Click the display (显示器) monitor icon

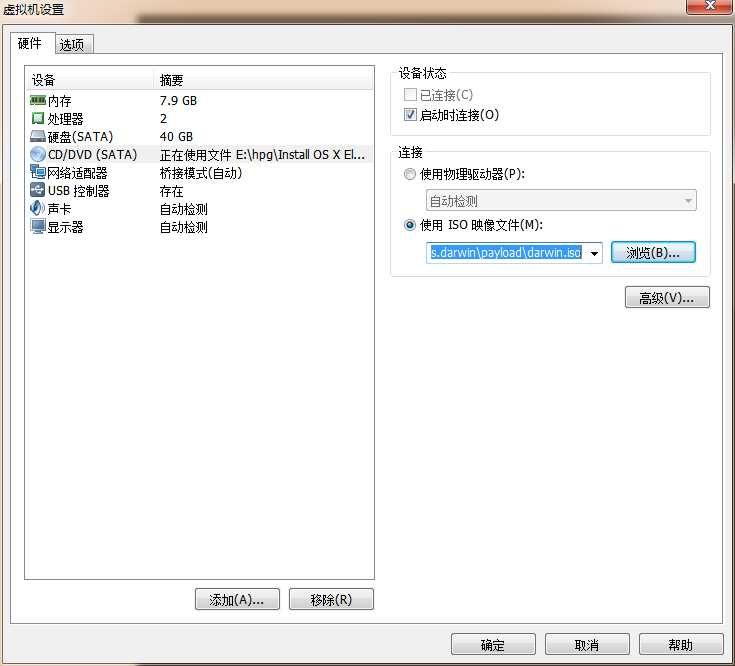click(x=38, y=226)
